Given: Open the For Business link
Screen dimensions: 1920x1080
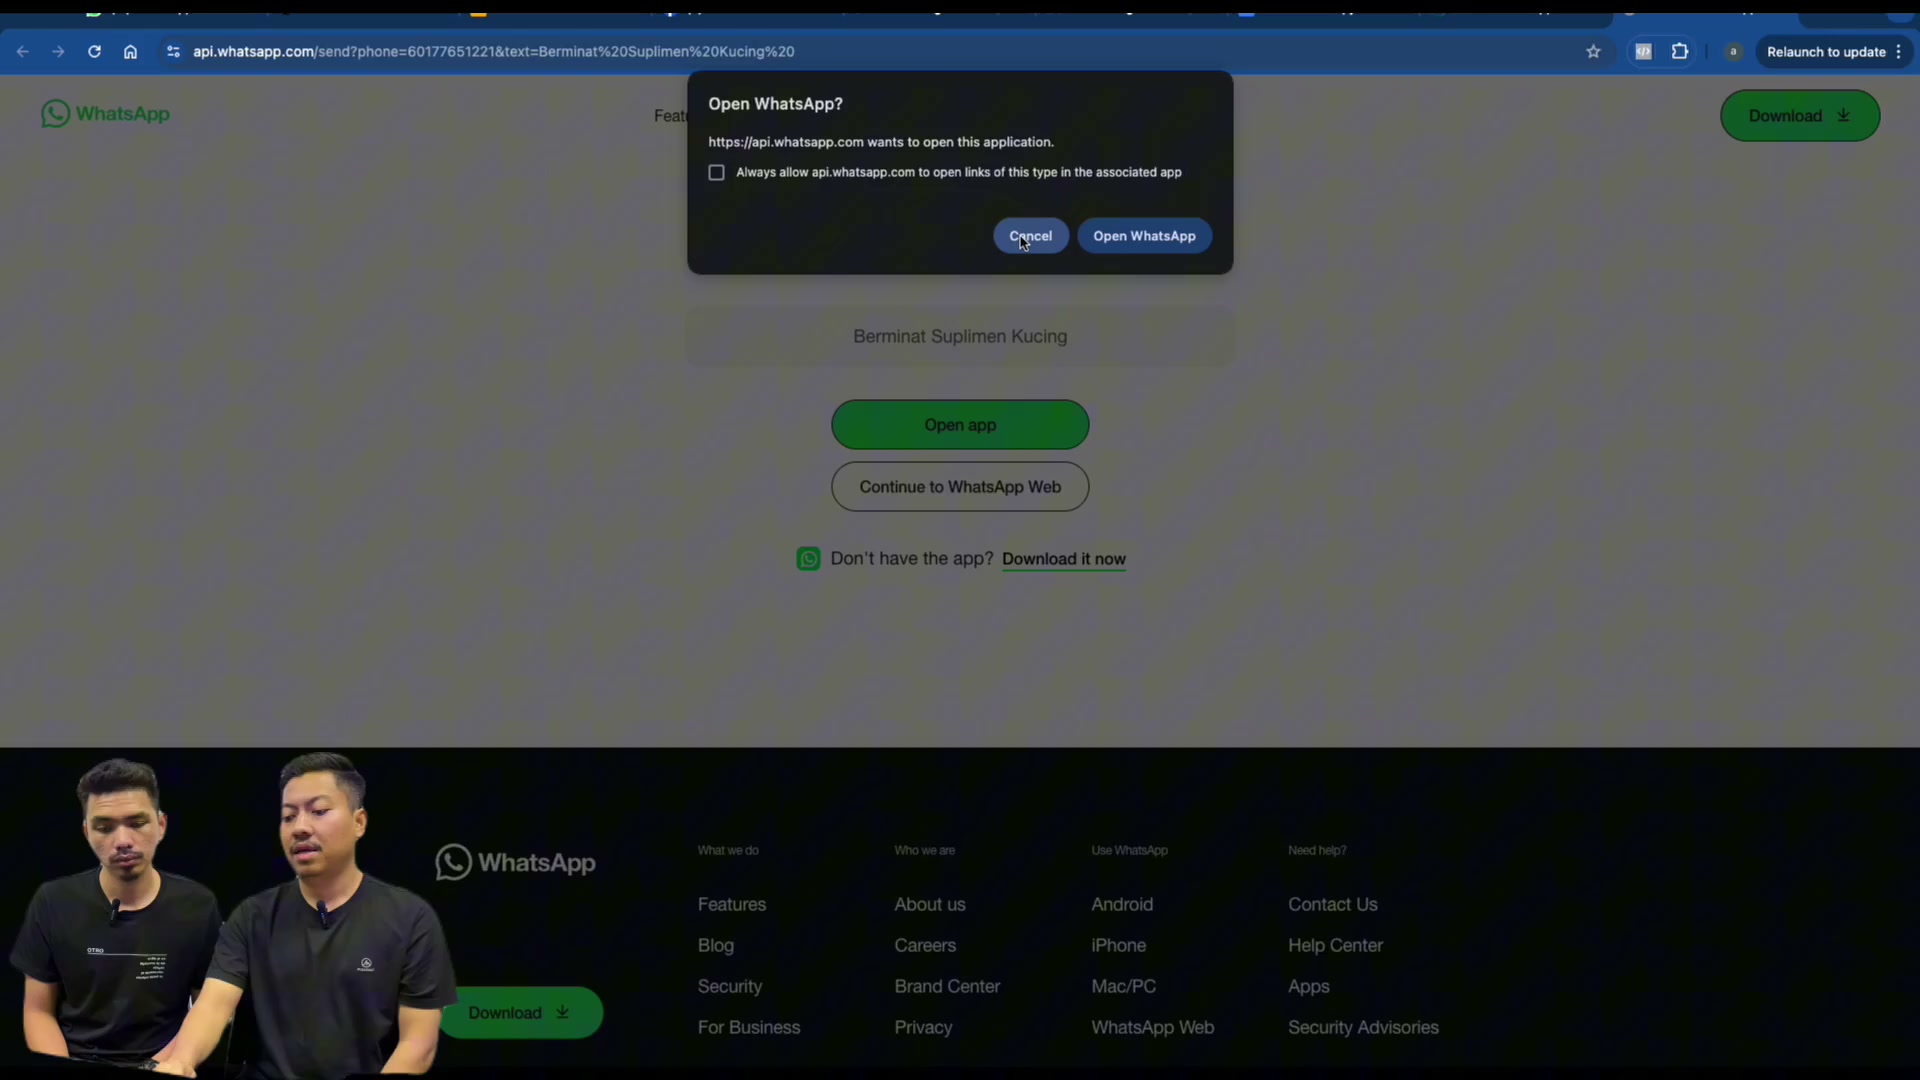Looking at the screenshot, I should click(749, 1027).
